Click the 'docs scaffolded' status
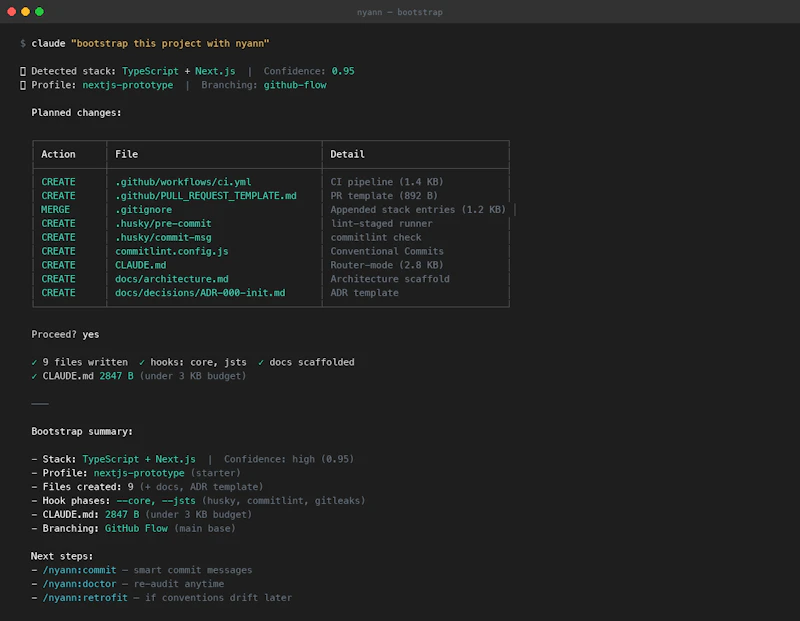Image resolution: width=800 pixels, height=621 pixels. click(312, 362)
